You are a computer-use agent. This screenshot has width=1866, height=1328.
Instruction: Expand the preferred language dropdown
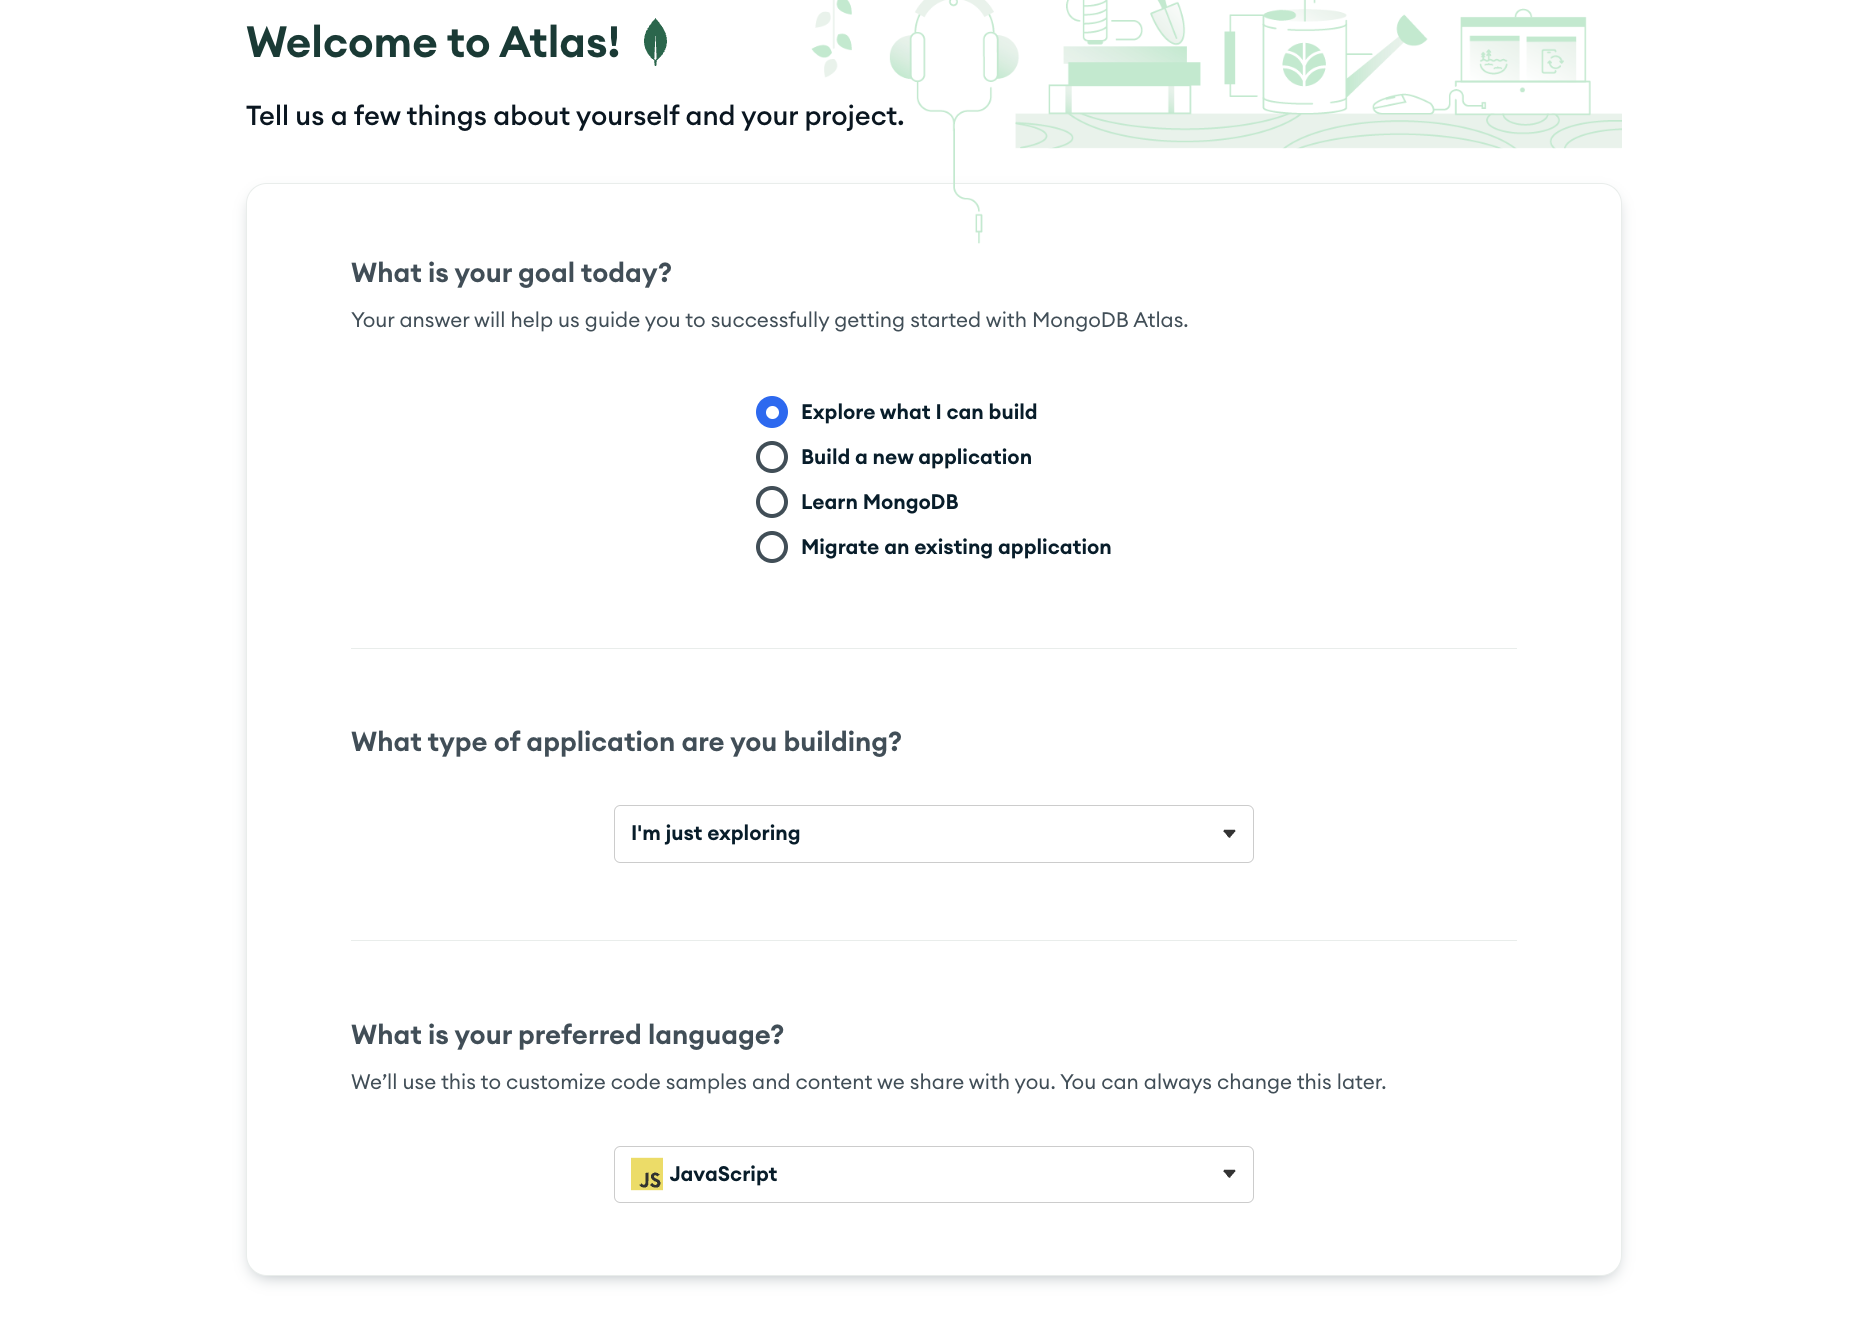point(934,1174)
